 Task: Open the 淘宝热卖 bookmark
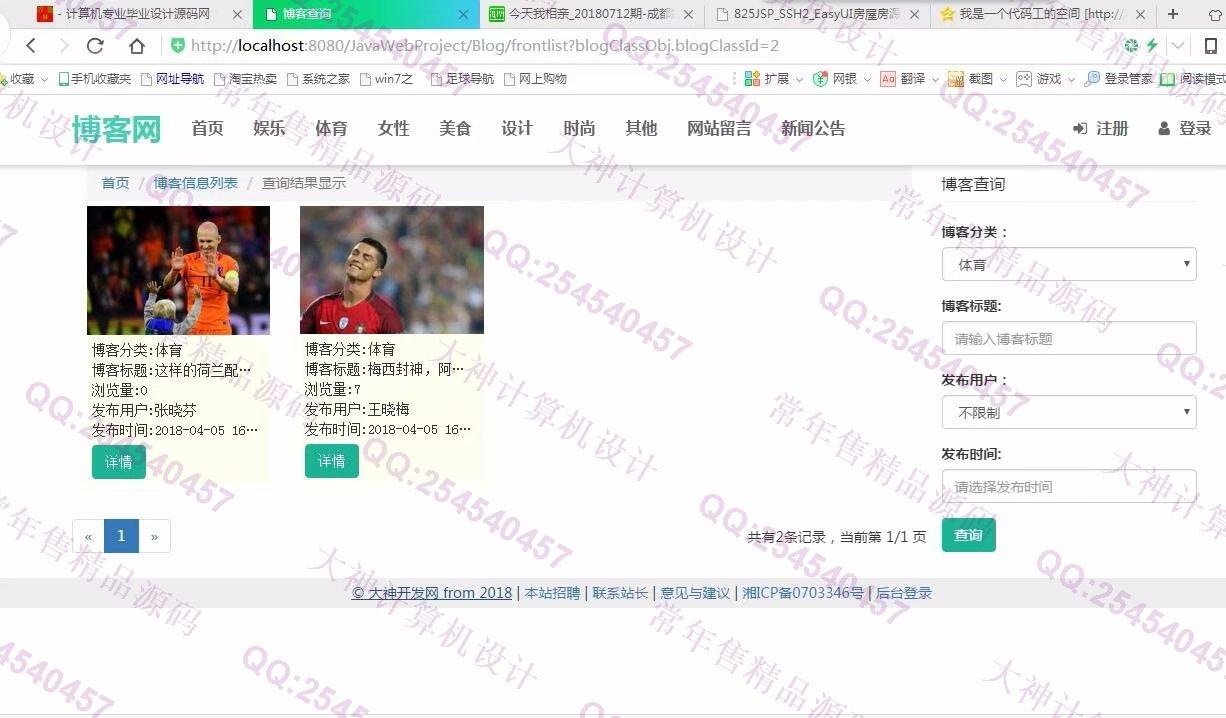tap(245, 78)
